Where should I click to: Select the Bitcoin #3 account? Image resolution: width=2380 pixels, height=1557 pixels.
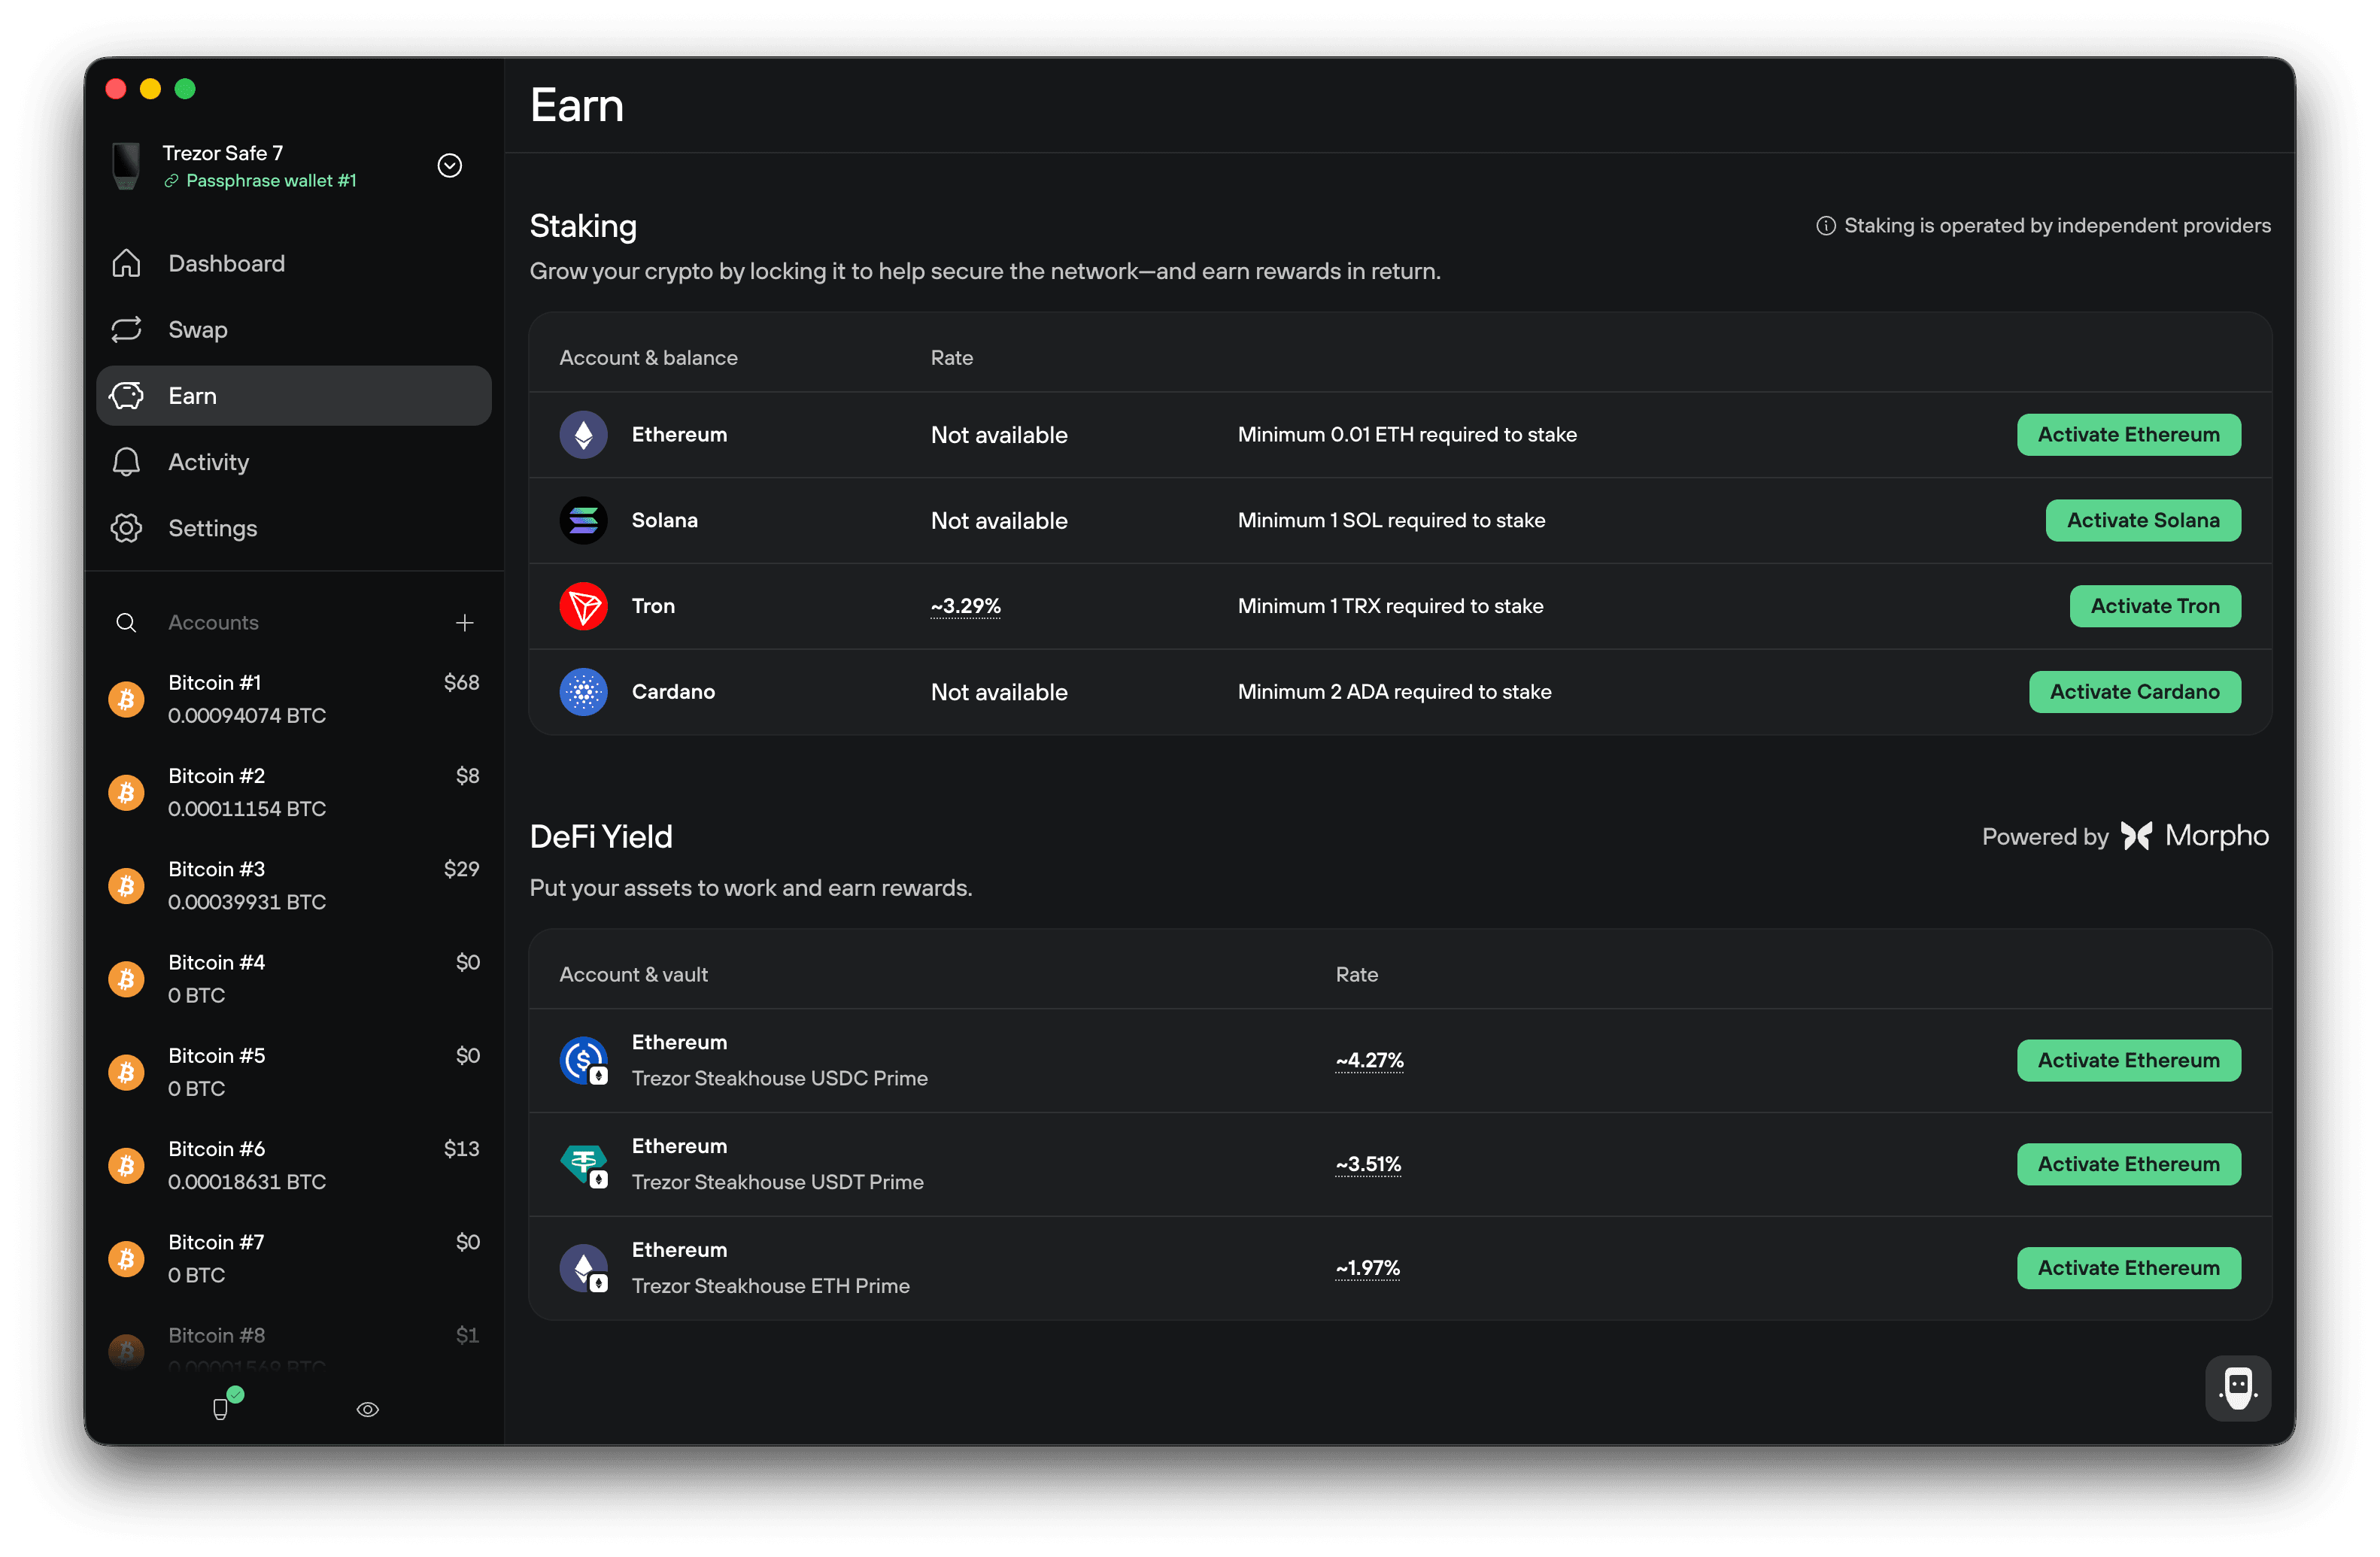(294, 885)
